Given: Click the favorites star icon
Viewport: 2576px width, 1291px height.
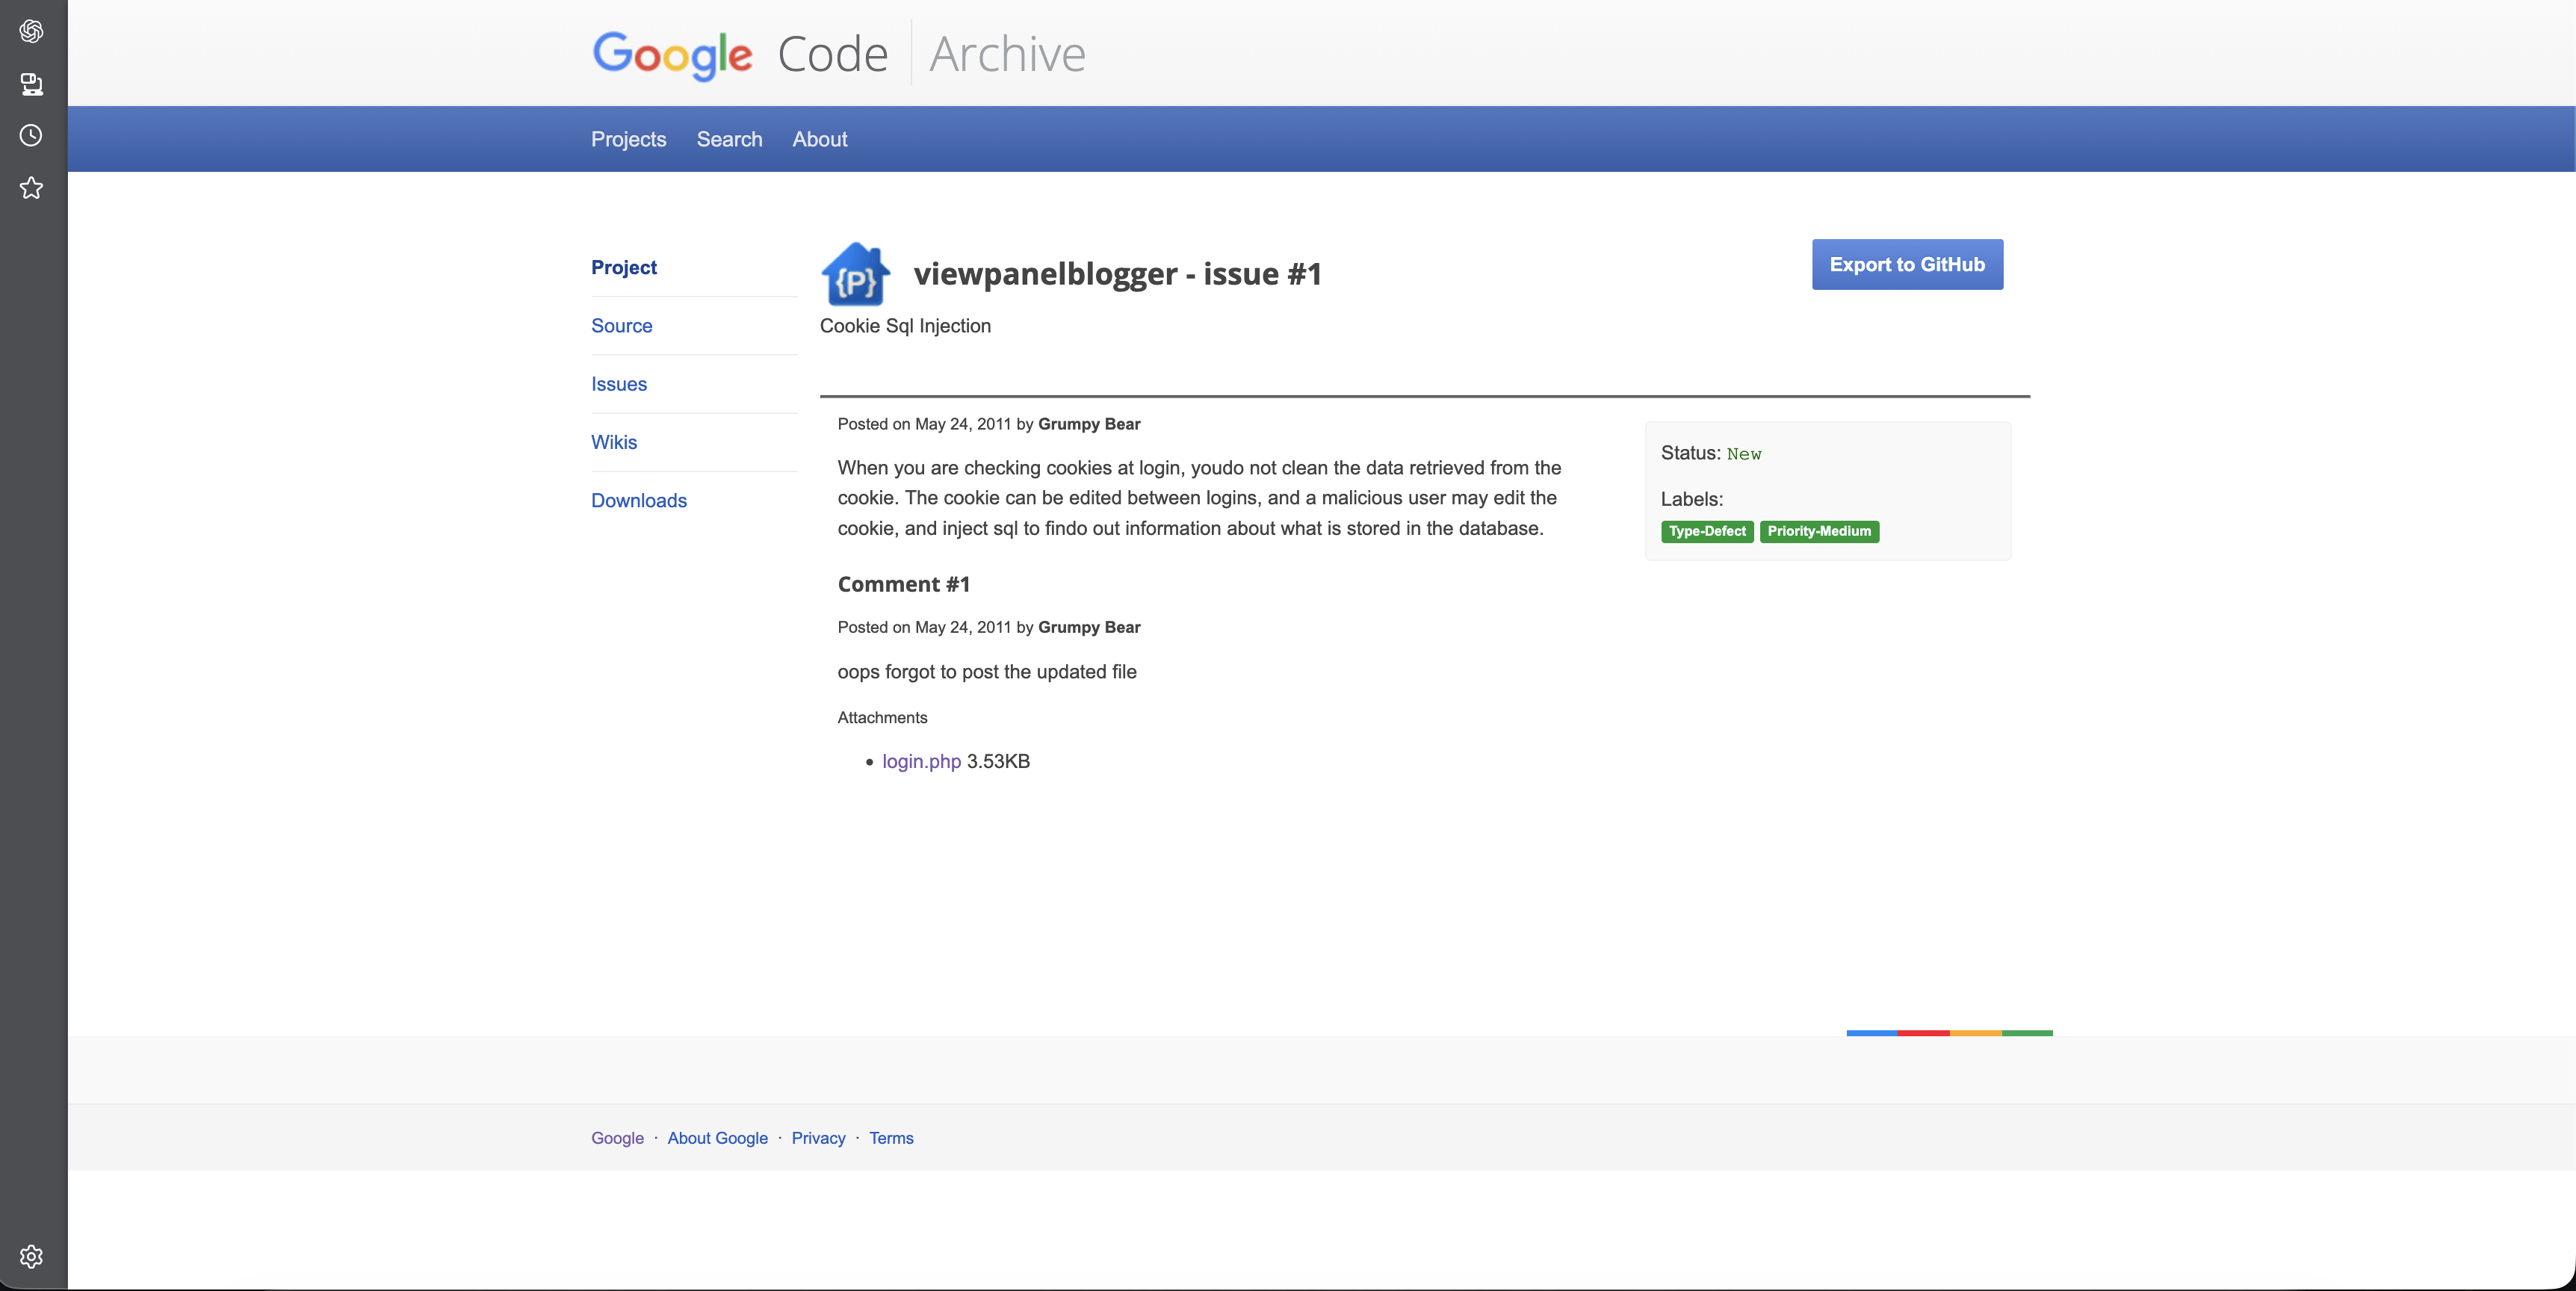Looking at the screenshot, I should [x=31, y=187].
